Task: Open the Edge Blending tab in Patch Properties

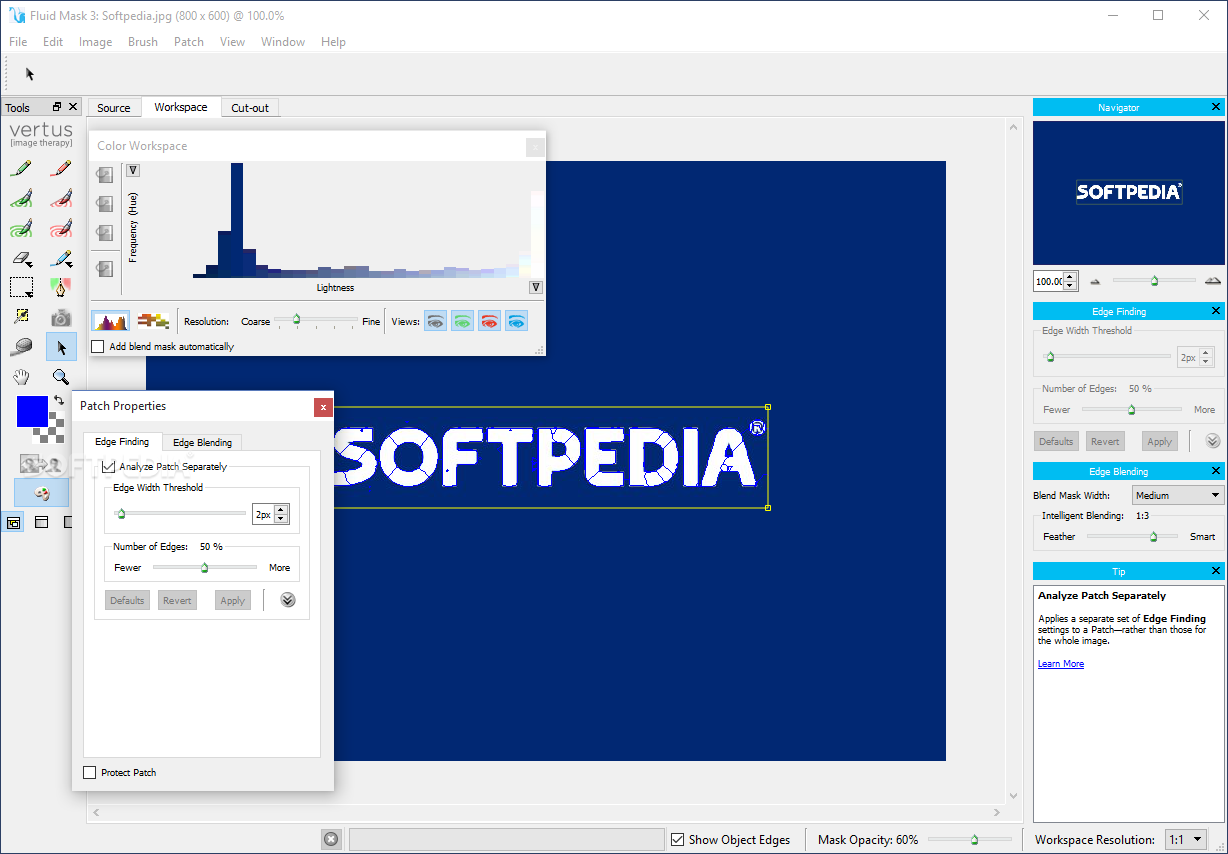Action: point(202,442)
